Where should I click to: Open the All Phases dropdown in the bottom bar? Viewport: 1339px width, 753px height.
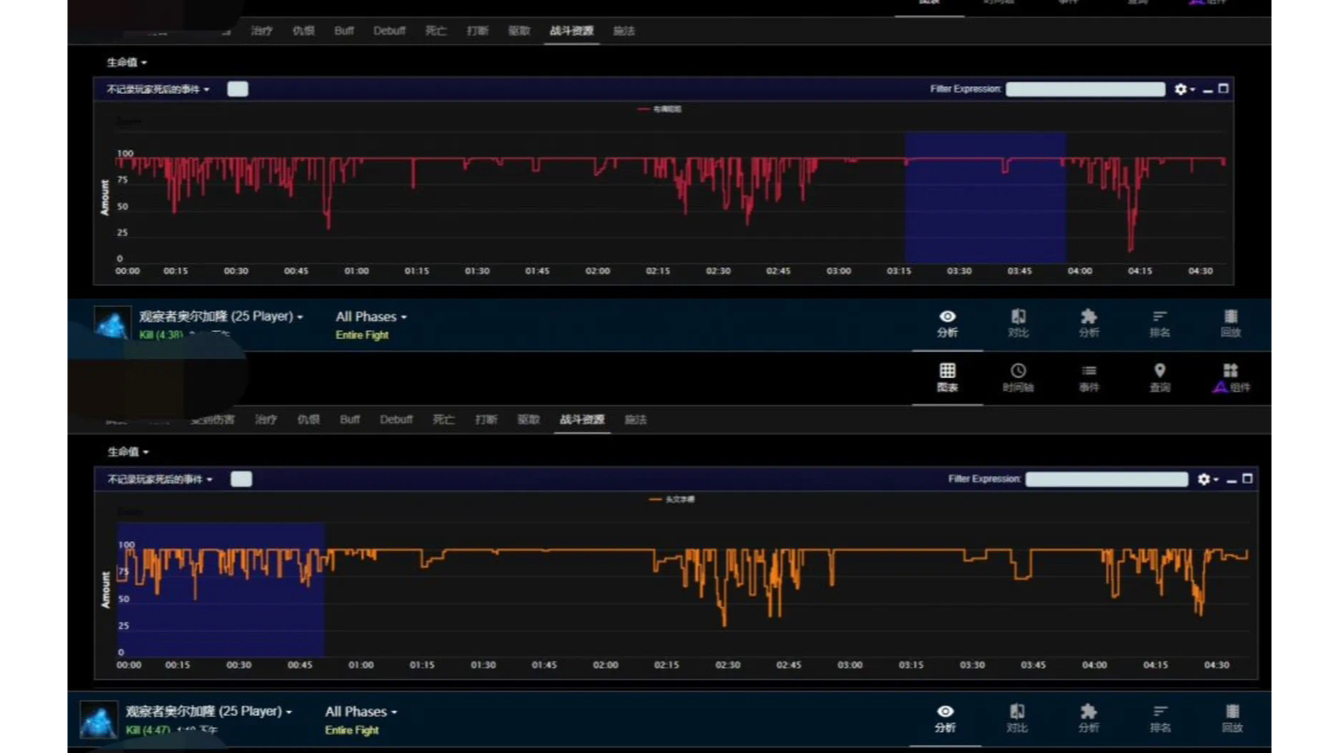pyautogui.click(x=361, y=711)
